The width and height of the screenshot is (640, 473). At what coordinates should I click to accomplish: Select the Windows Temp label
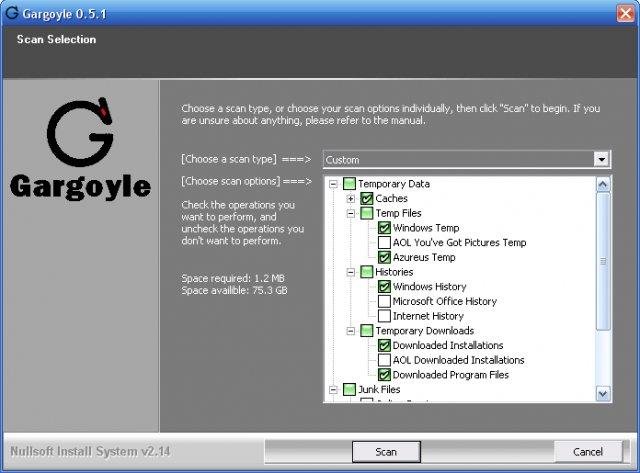click(x=426, y=228)
